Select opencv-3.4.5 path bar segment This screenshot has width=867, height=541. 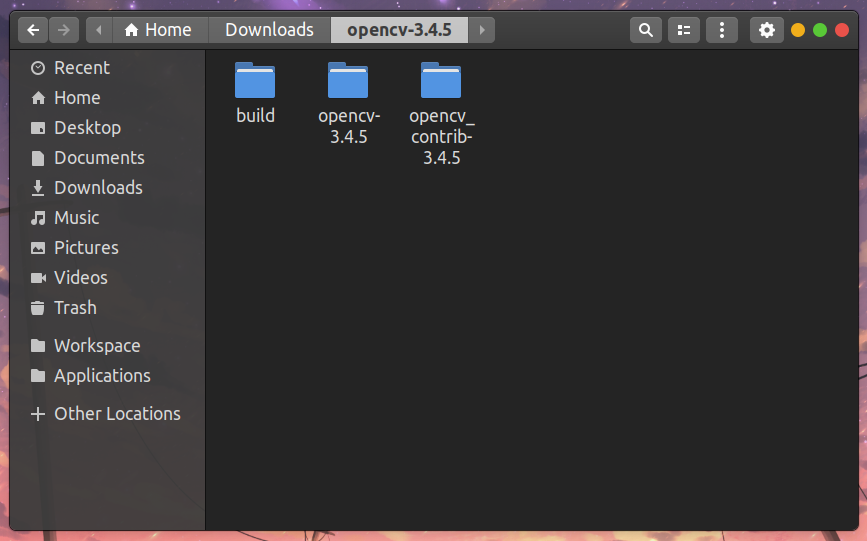click(x=399, y=30)
